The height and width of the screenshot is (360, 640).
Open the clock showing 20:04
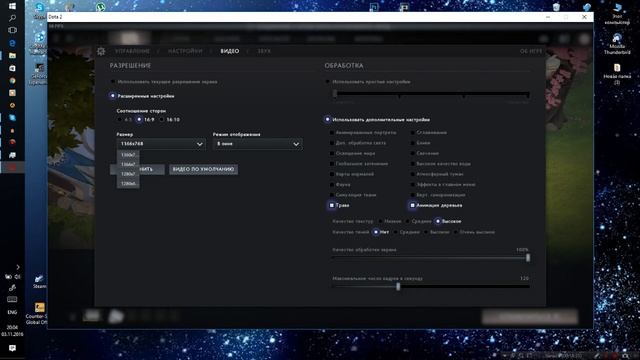[x=12, y=331]
